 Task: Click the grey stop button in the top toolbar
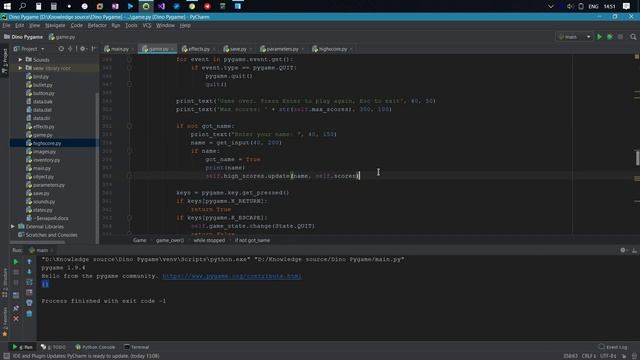tap(620, 37)
